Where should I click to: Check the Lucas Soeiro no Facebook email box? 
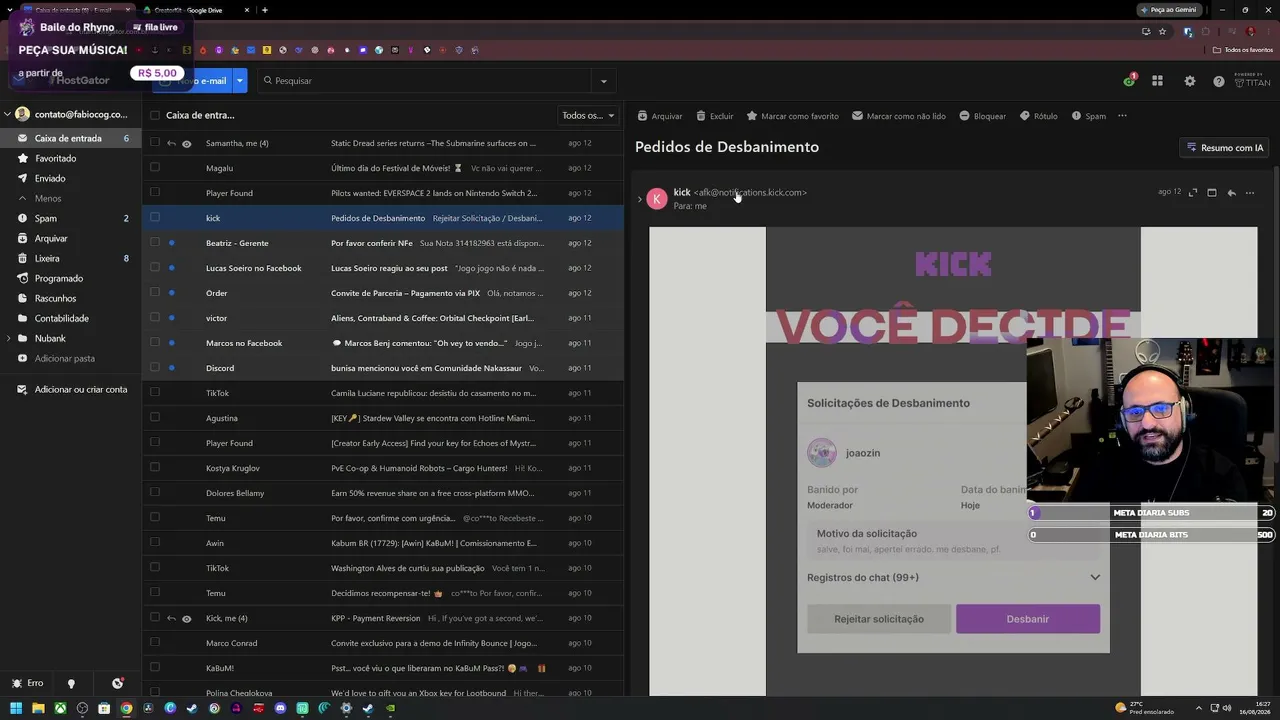[x=154, y=268]
